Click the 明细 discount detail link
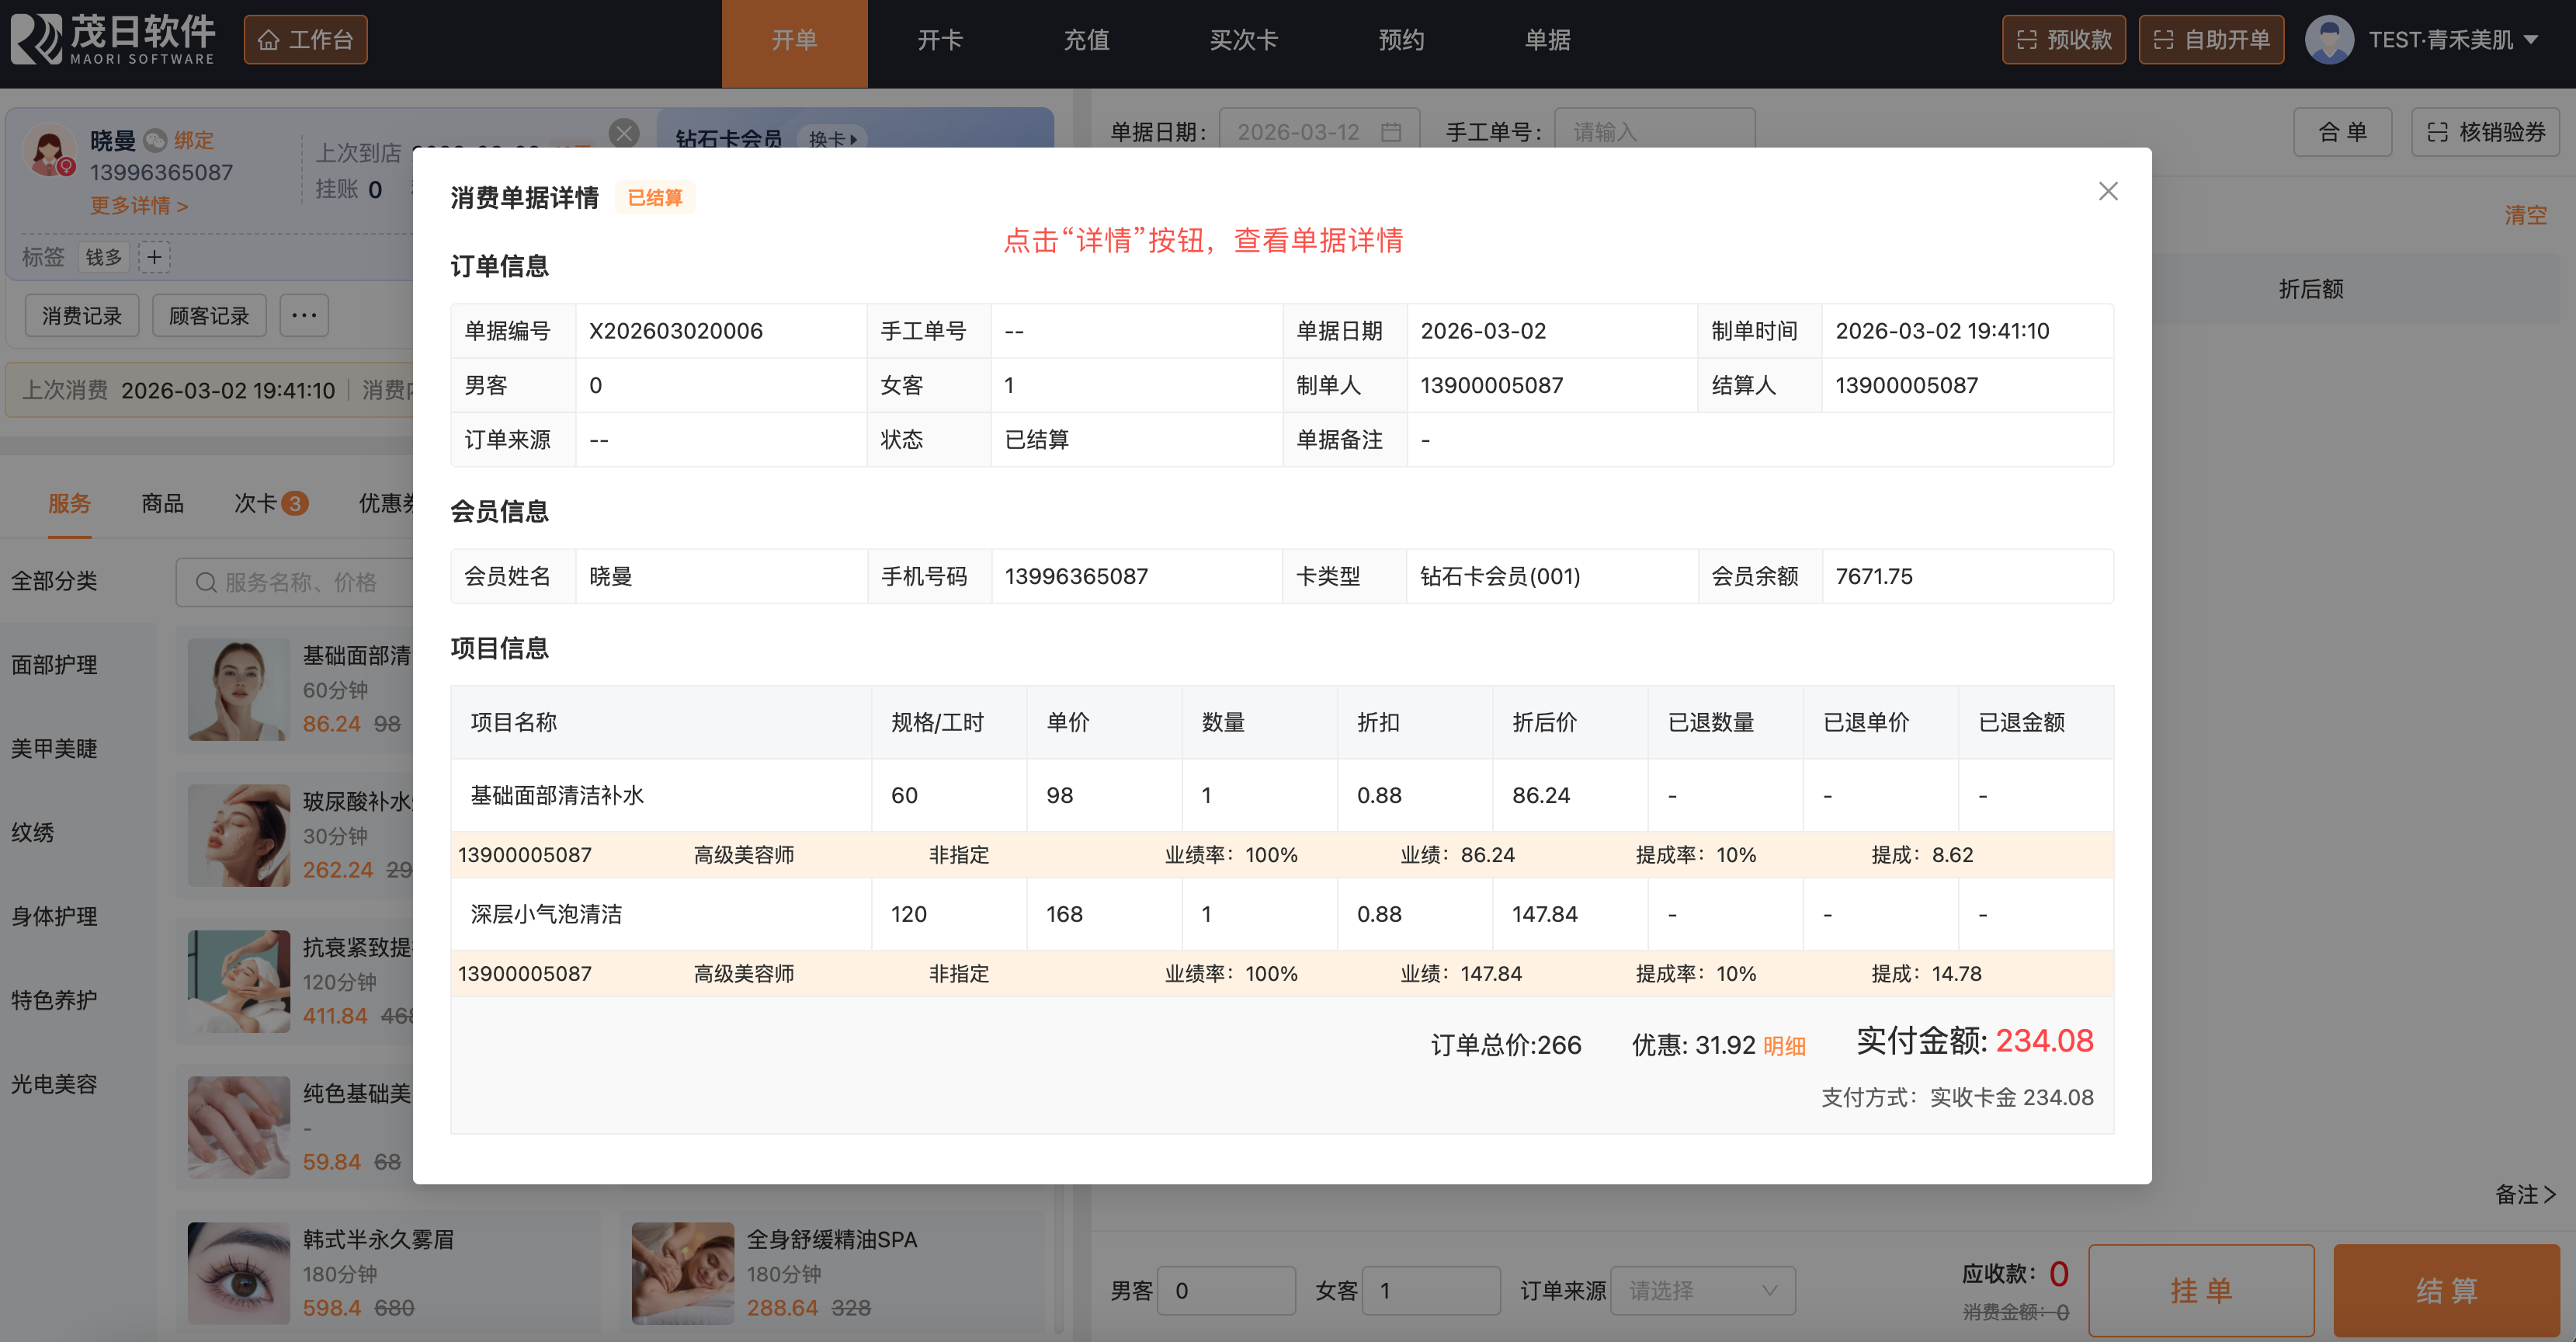This screenshot has height=1342, width=2576. (x=1783, y=1046)
